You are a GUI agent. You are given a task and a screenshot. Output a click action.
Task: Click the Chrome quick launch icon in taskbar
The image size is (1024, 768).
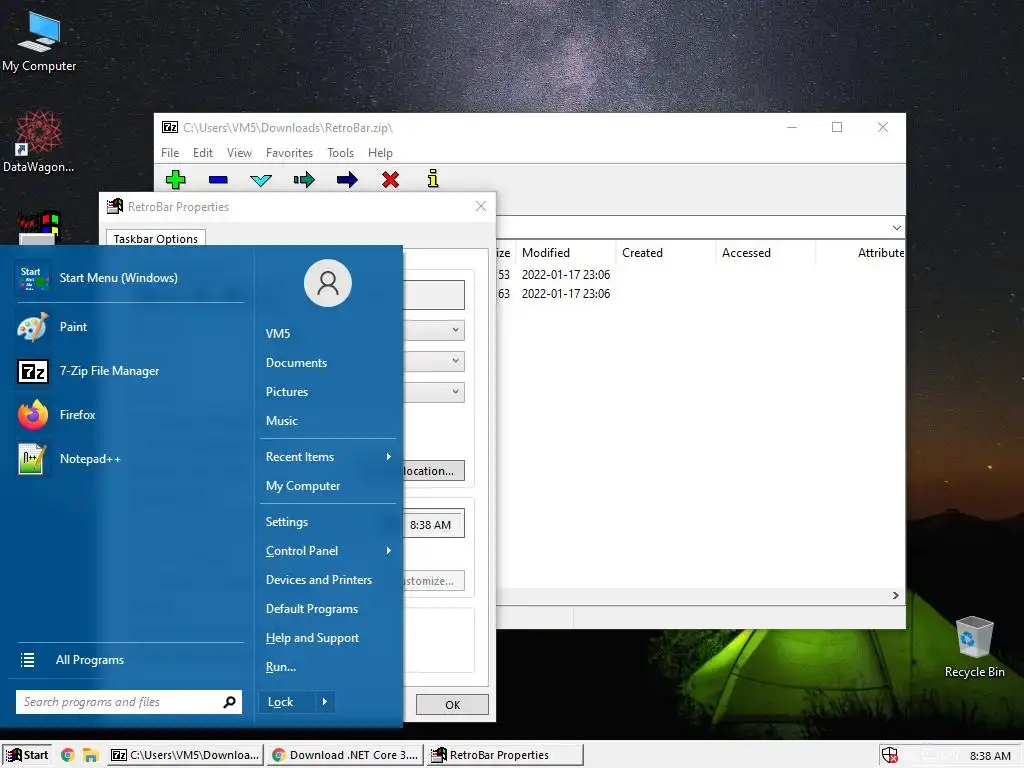pyautogui.click(x=67, y=755)
